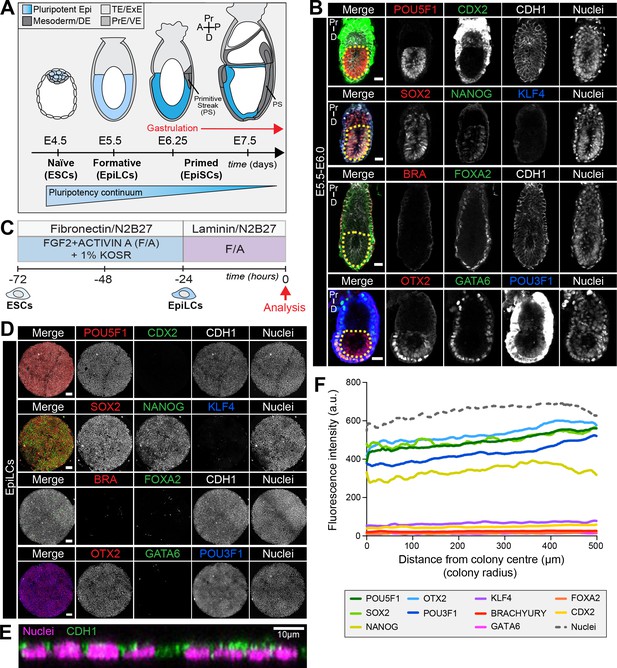Click the Primitive Streak (PS) label
The width and height of the screenshot is (617, 668).
coord(208,105)
